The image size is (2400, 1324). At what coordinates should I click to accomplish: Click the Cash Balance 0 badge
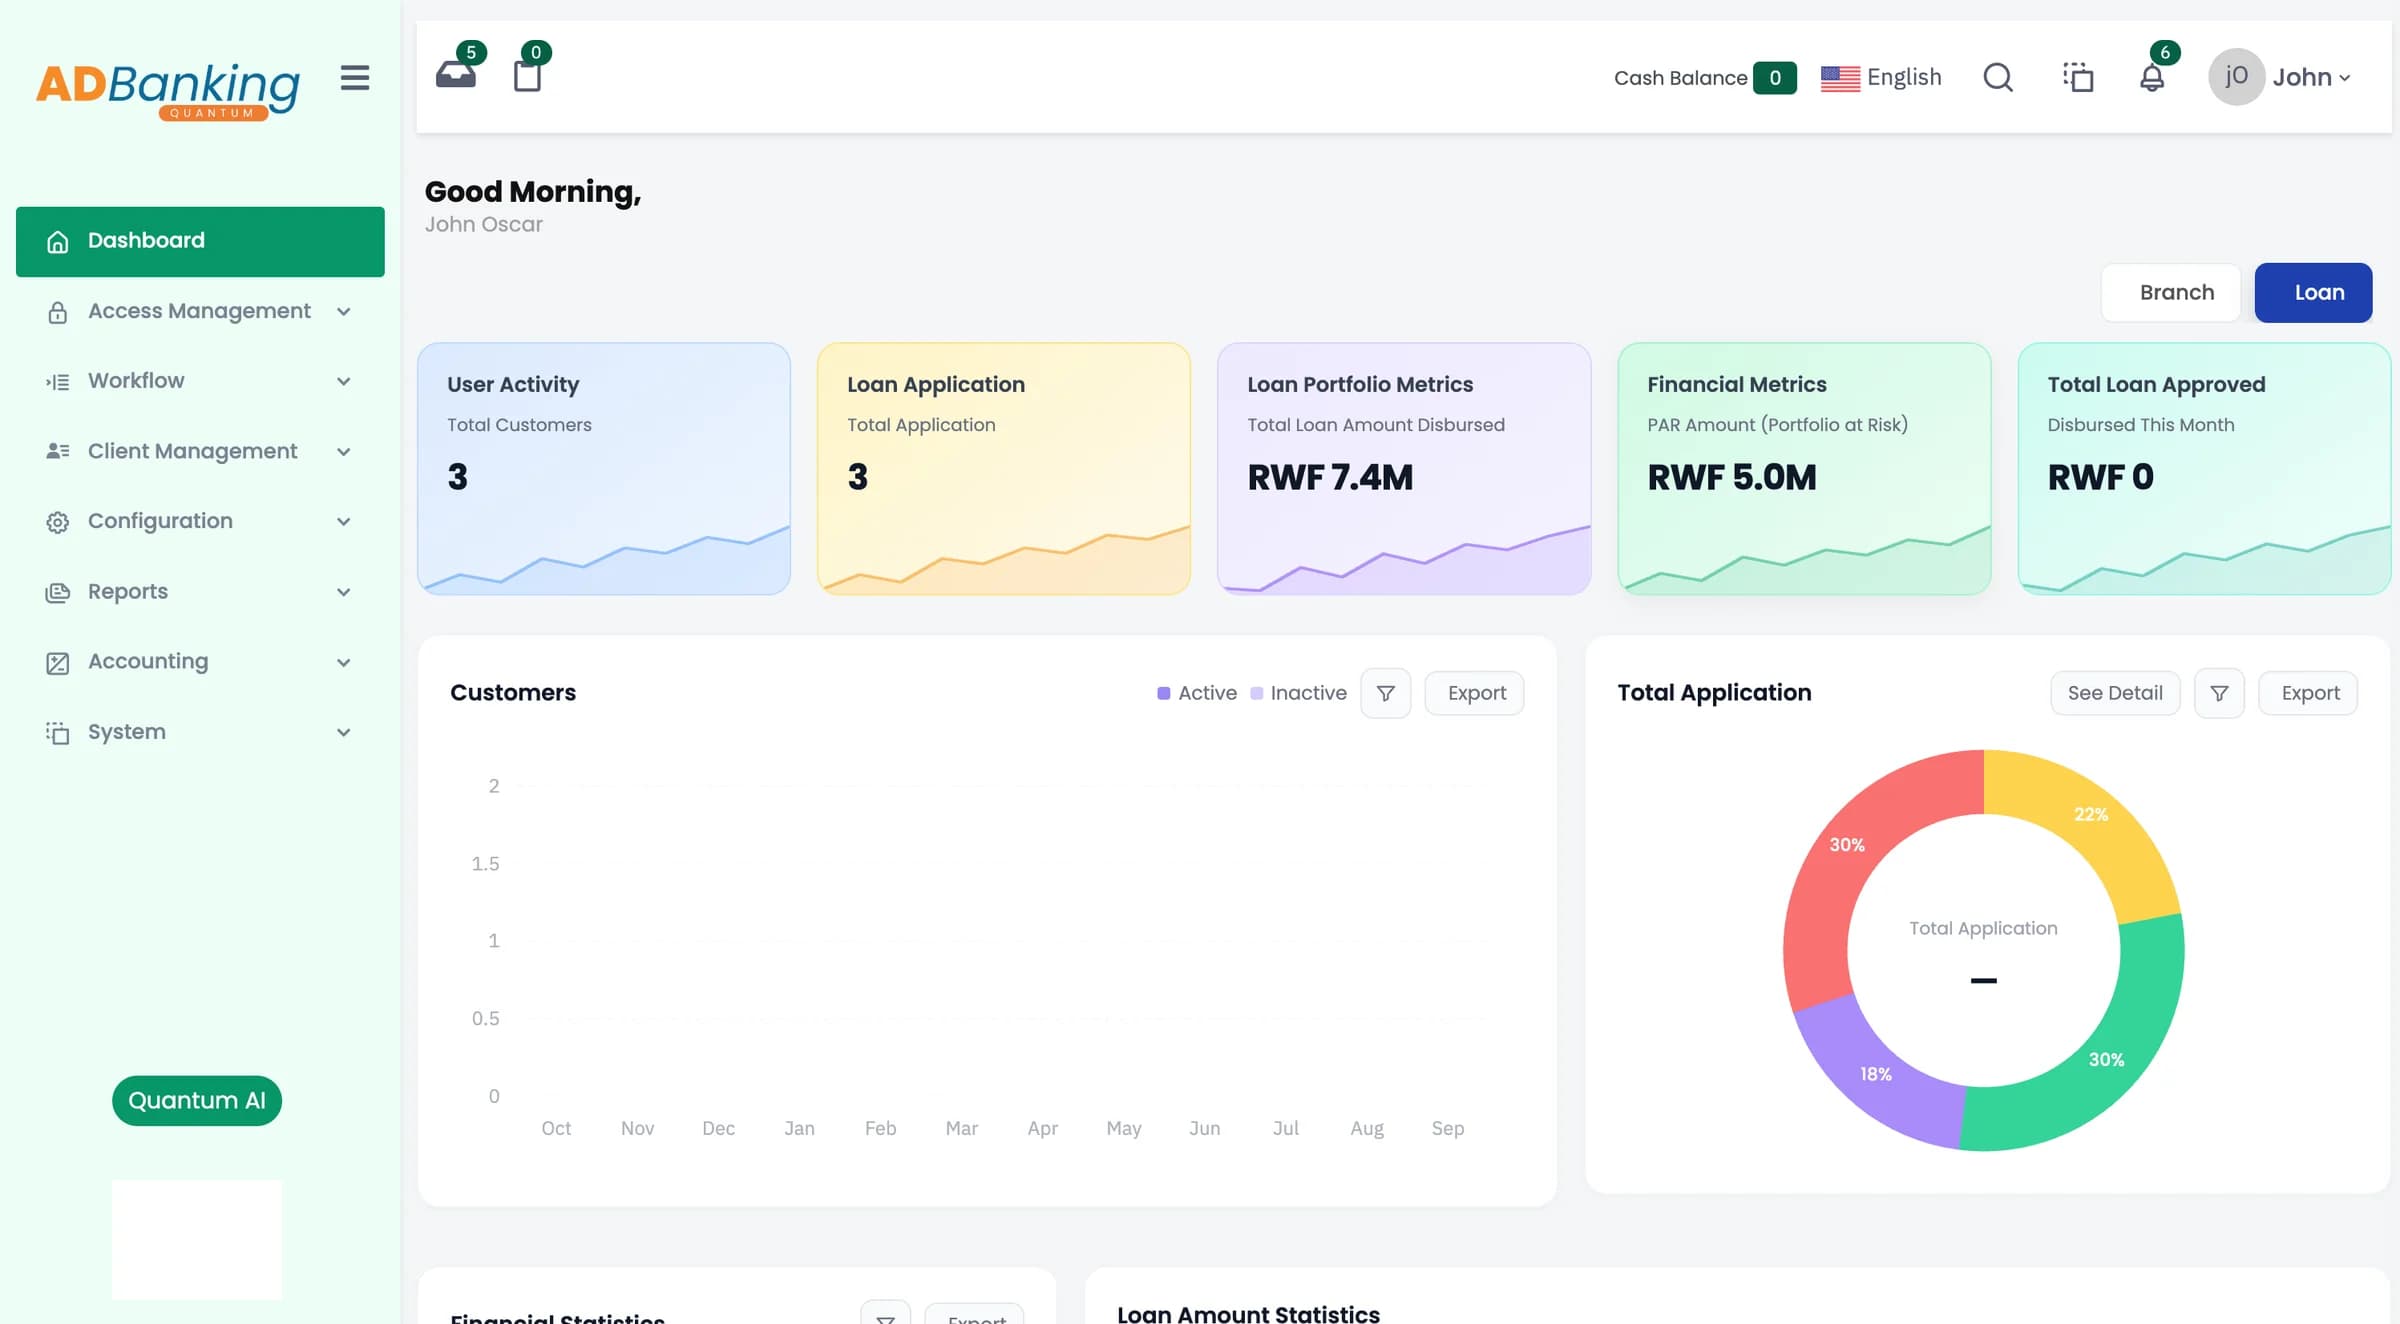(x=1774, y=78)
